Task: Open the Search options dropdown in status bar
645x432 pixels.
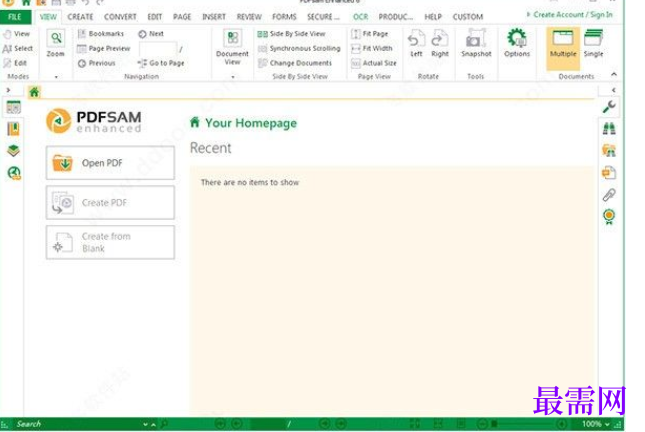Action: coord(145,425)
